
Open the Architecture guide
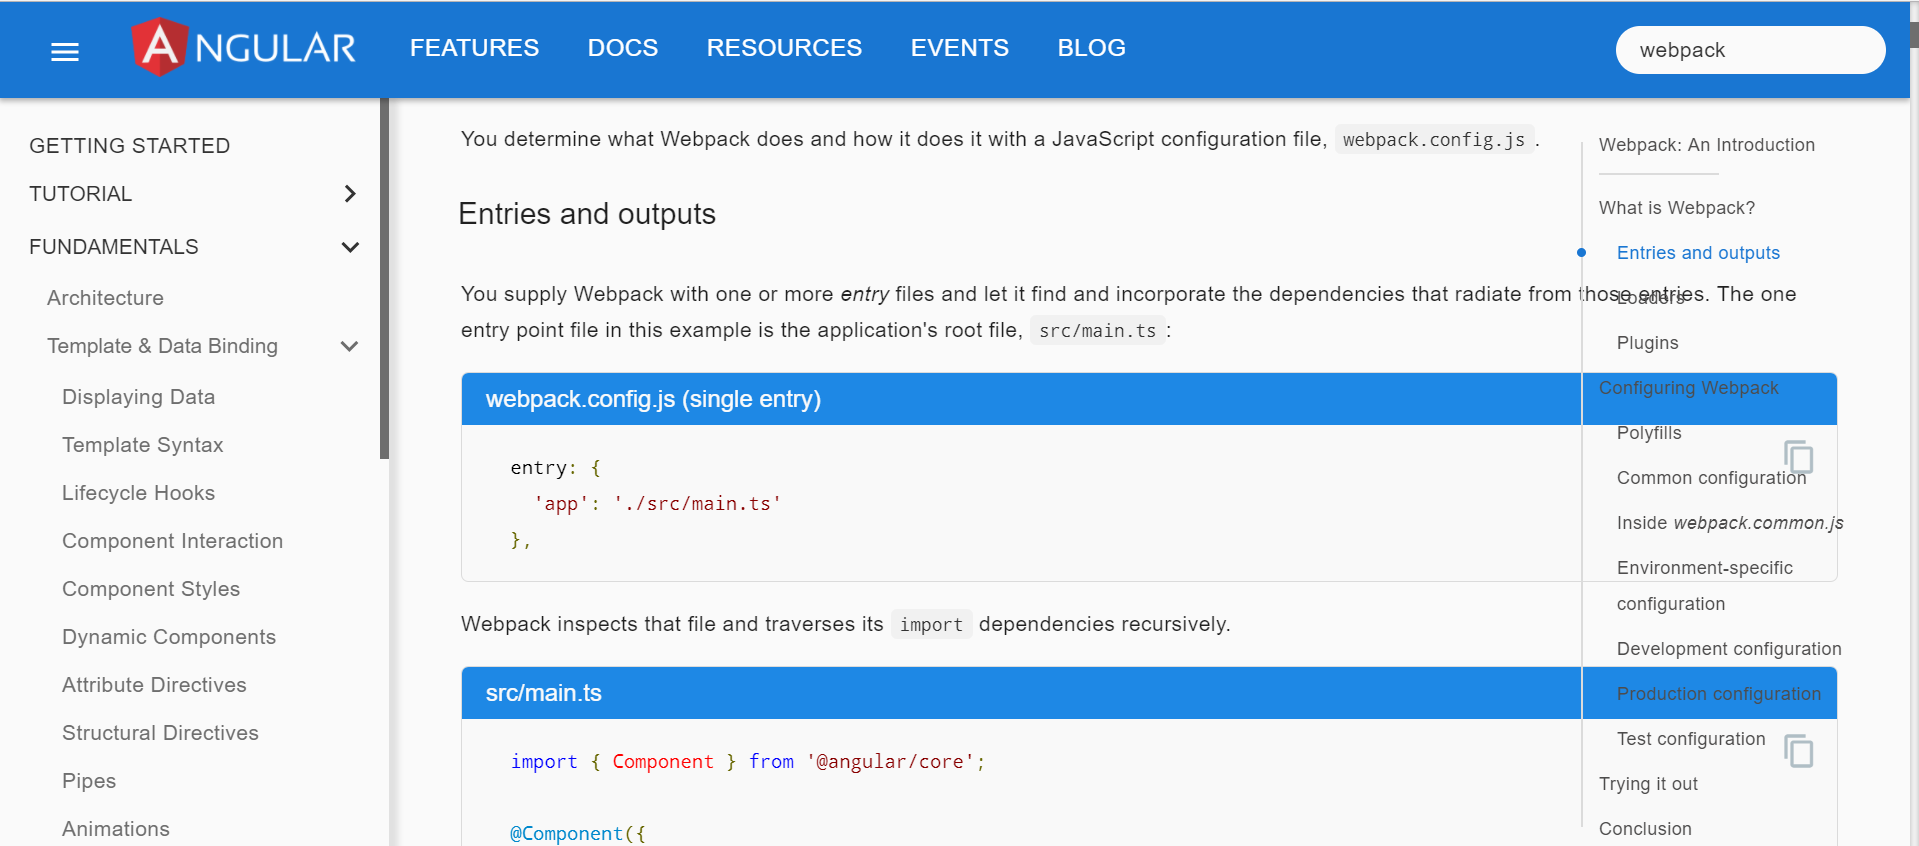pyautogui.click(x=105, y=298)
